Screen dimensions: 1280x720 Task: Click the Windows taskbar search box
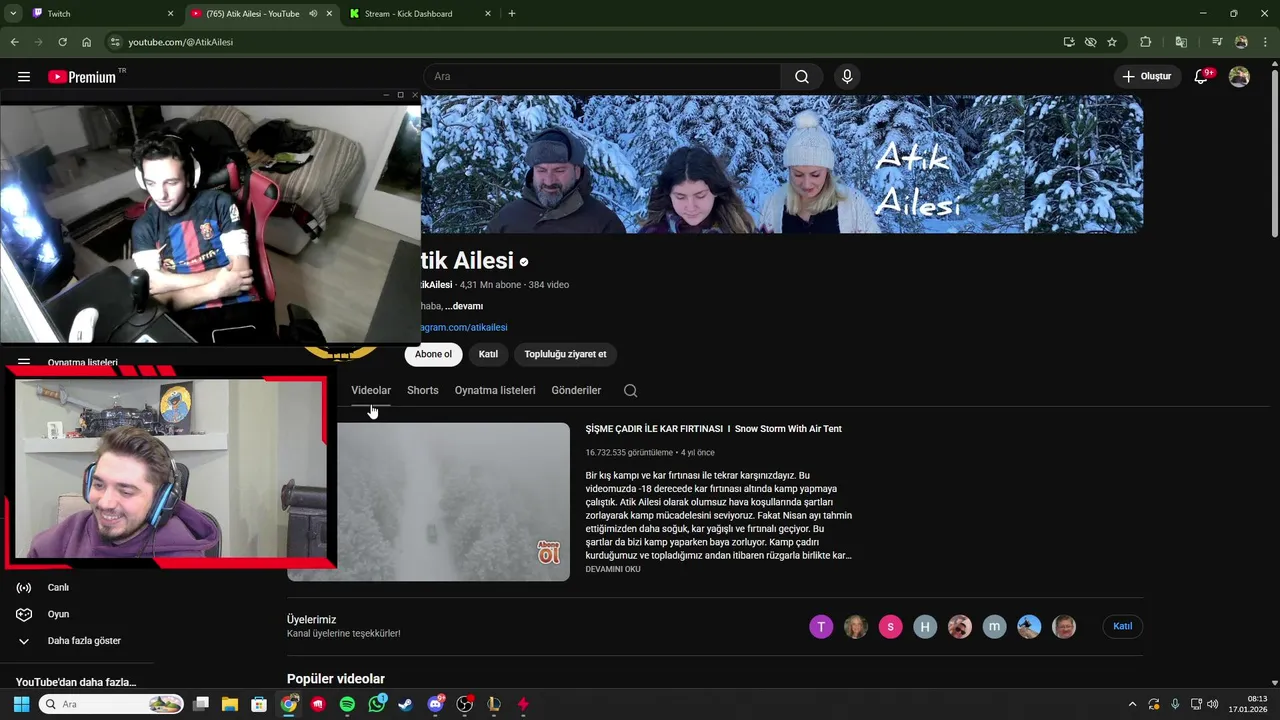coord(111,704)
